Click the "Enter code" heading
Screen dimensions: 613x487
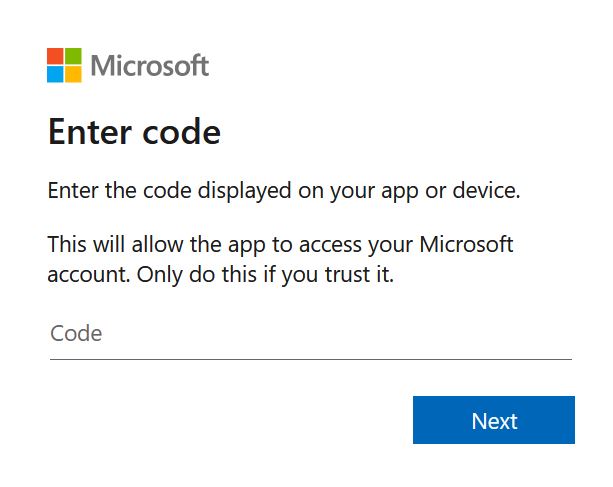point(134,132)
